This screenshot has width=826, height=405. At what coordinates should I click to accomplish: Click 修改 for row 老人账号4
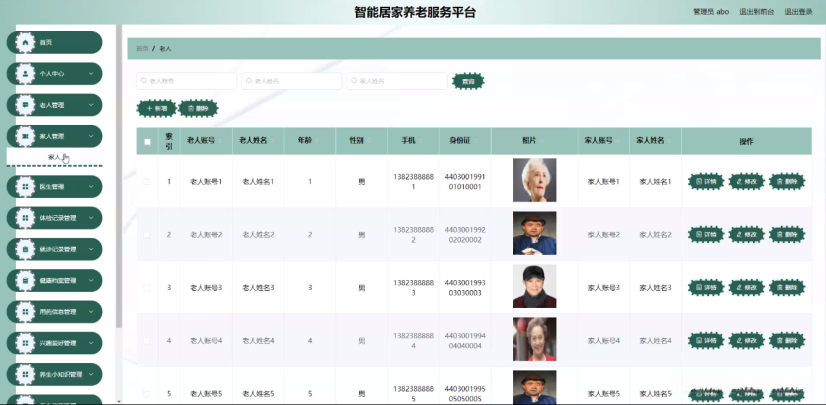click(x=746, y=341)
